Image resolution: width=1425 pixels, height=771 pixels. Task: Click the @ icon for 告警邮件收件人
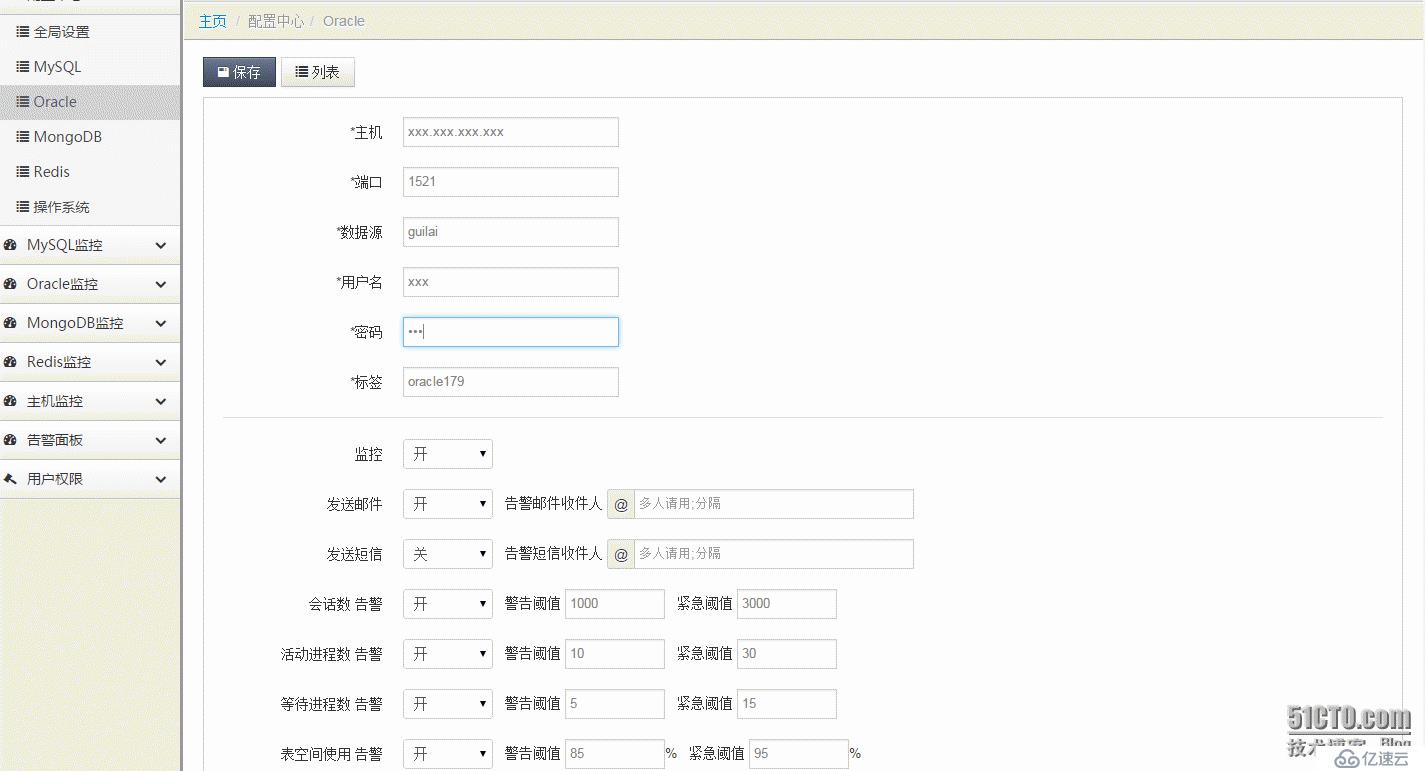[x=621, y=504]
